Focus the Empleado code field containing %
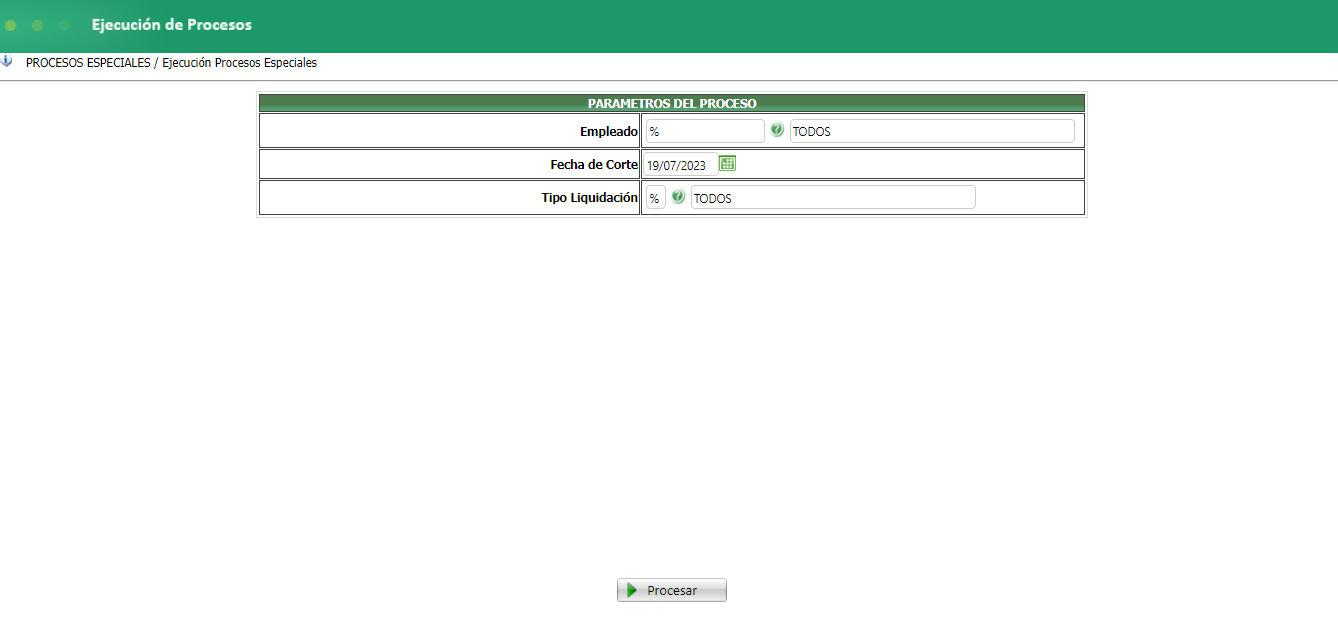 coord(705,131)
